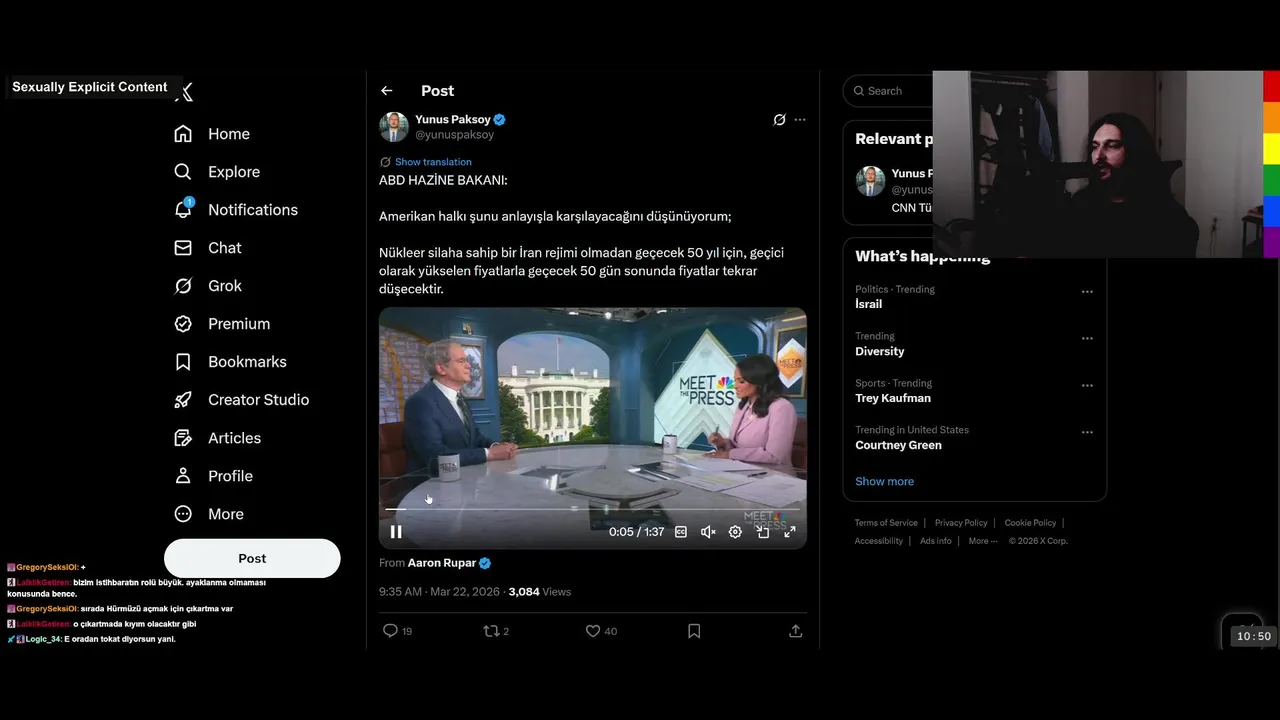The width and height of the screenshot is (1280, 720).
Task: Open the Terms of Service link
Action: (x=886, y=523)
